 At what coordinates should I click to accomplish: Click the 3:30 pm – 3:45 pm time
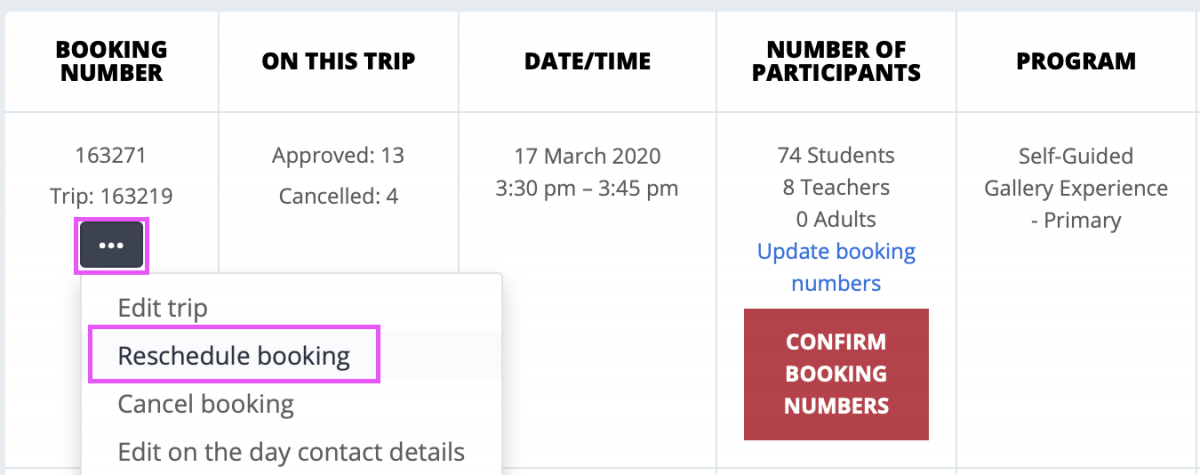click(588, 188)
